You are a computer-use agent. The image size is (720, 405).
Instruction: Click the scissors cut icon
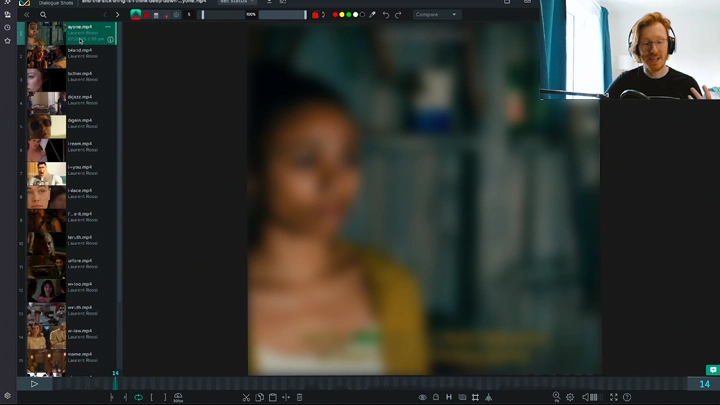(246, 397)
